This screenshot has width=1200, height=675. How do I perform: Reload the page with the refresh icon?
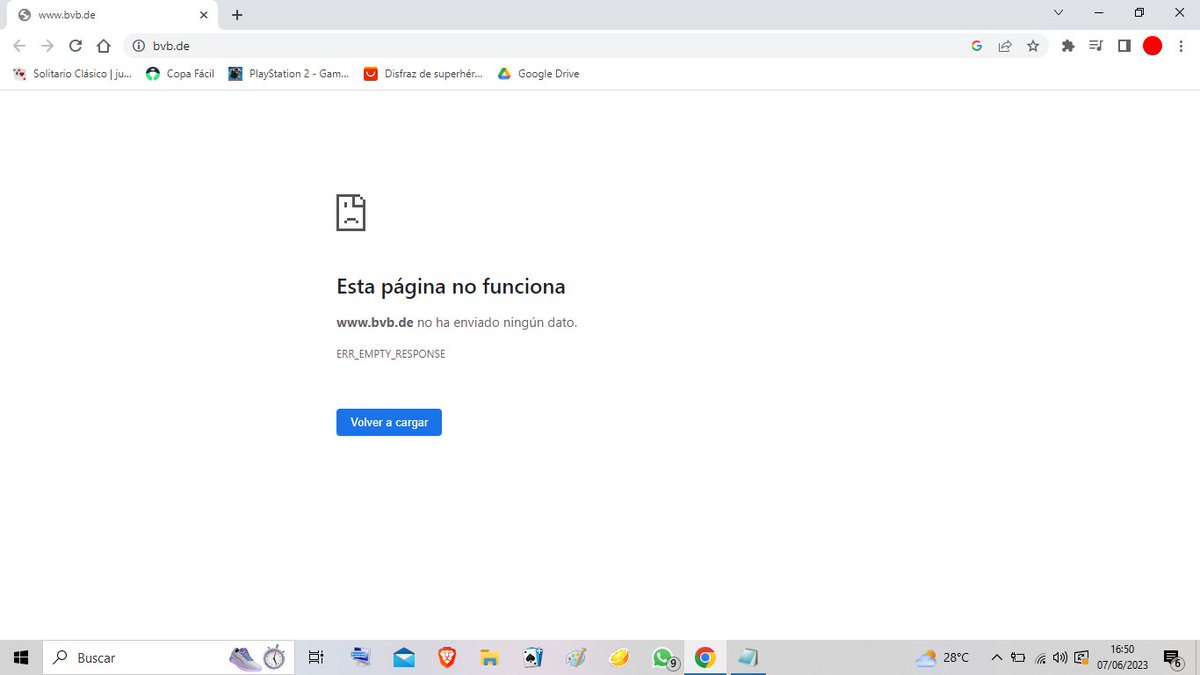point(75,46)
